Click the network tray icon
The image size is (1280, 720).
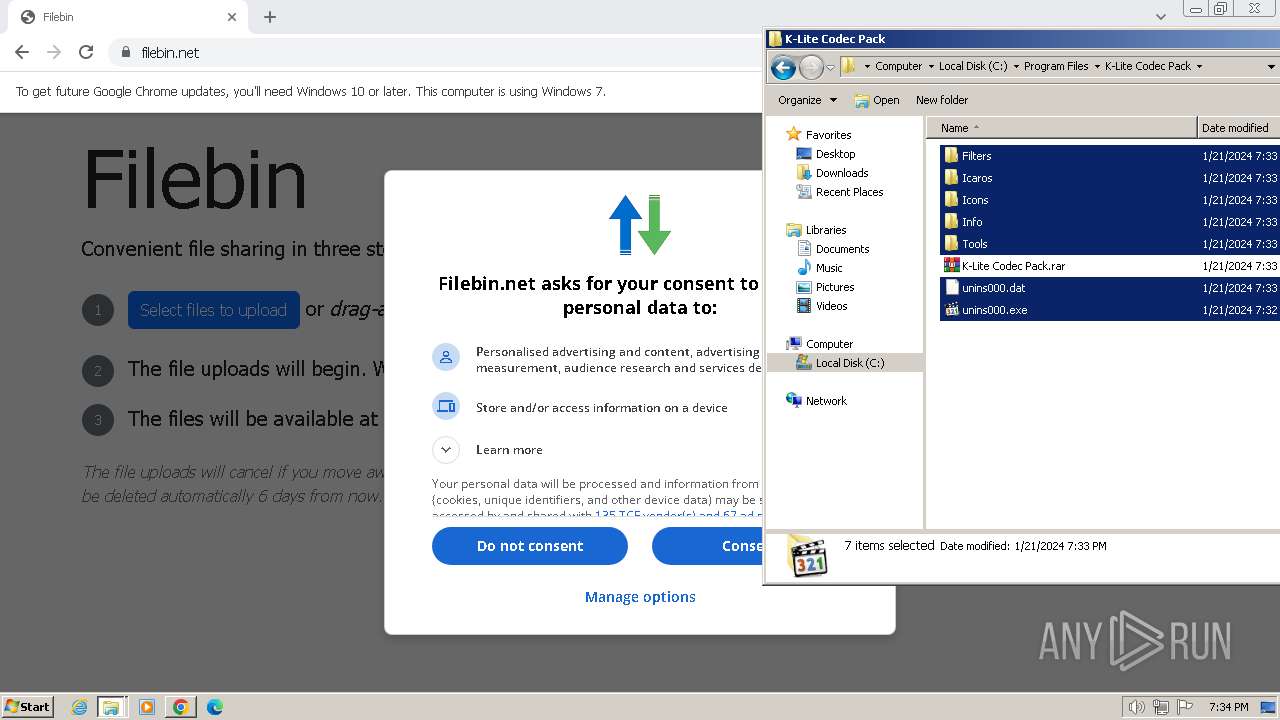tap(1161, 707)
